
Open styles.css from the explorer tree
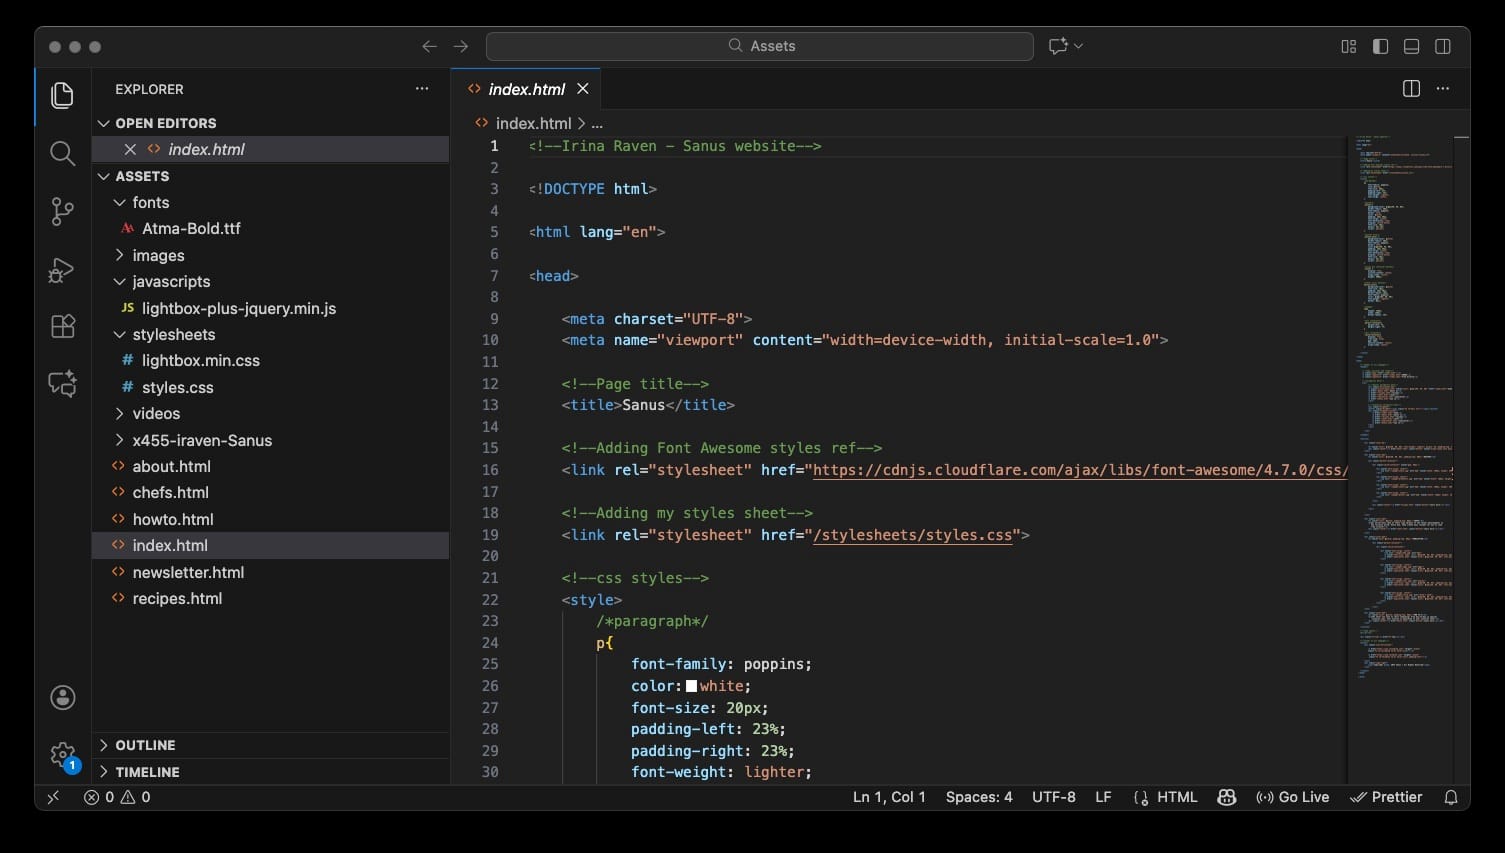(177, 387)
